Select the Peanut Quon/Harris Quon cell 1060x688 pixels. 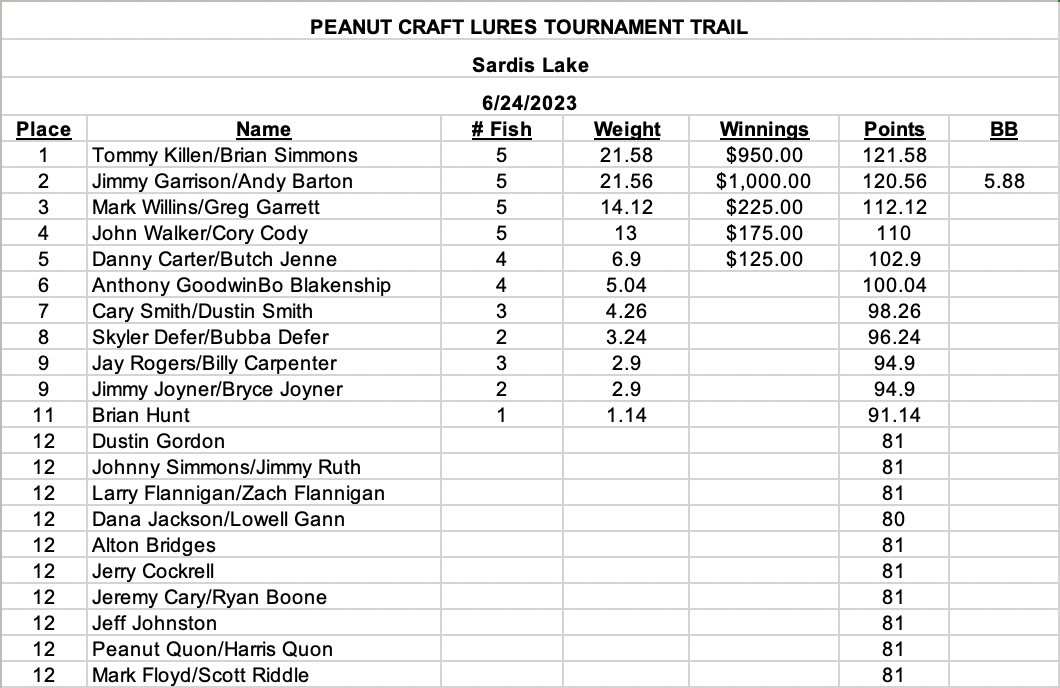pos(264,649)
